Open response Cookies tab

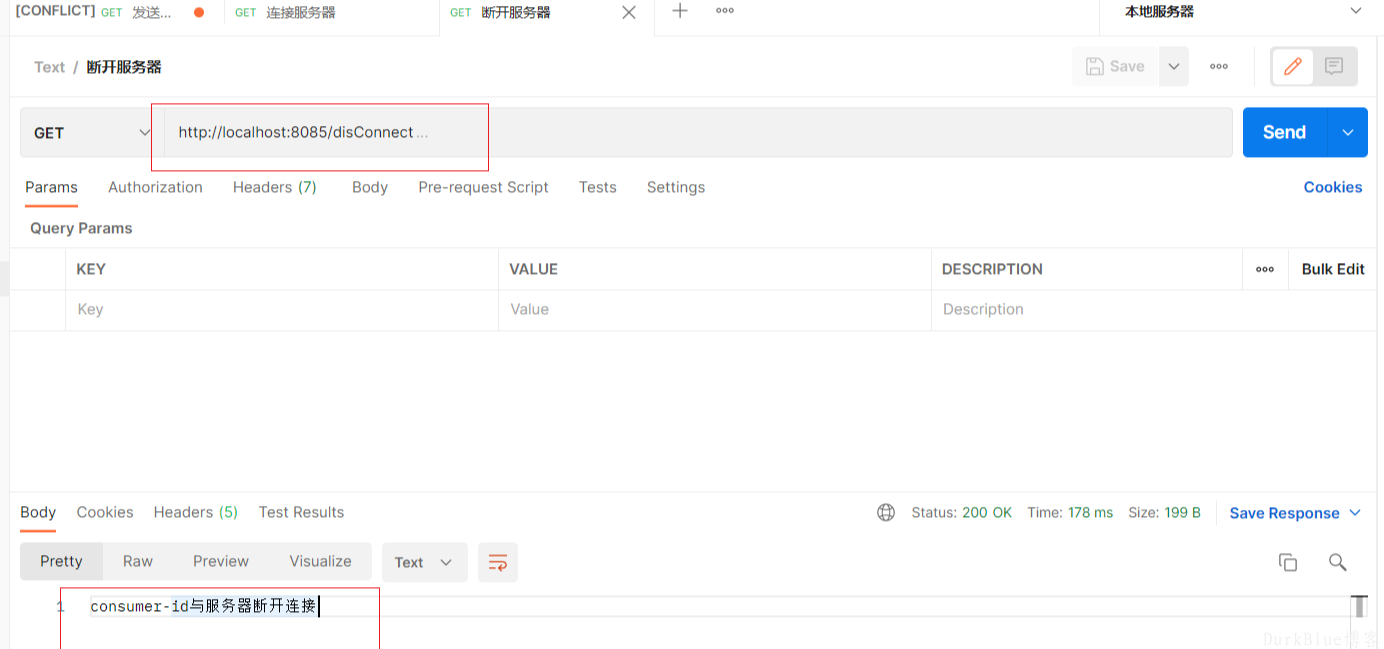point(105,512)
